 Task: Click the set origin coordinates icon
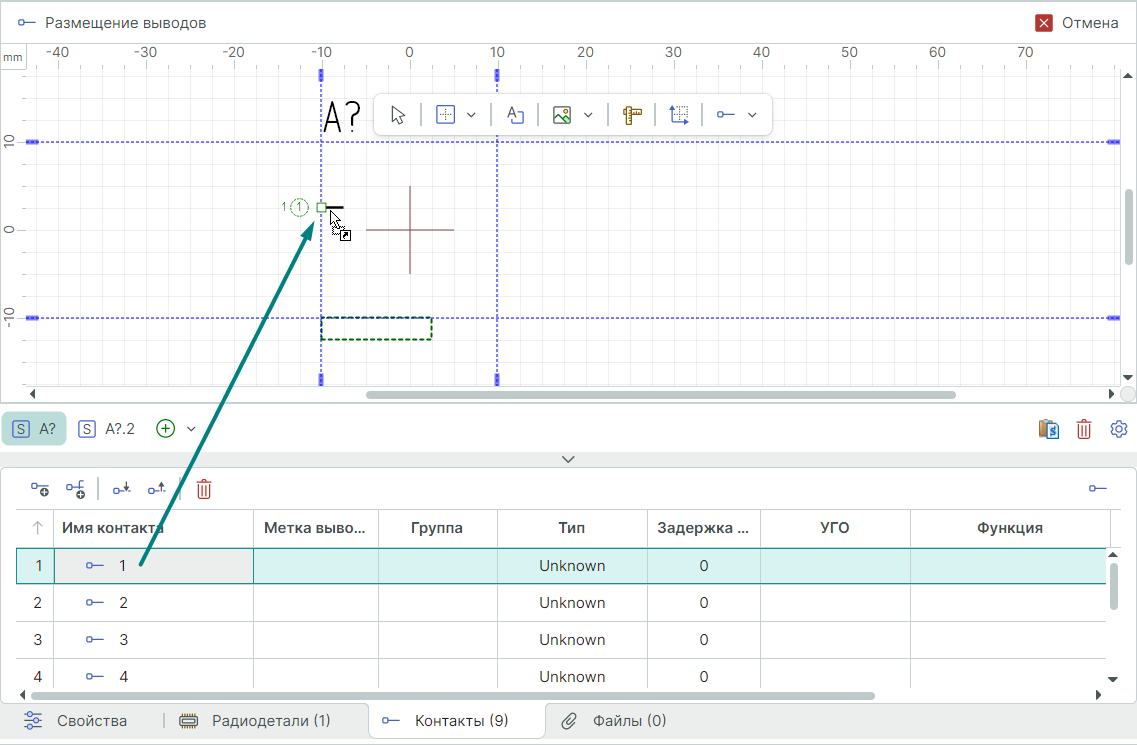click(x=679, y=115)
